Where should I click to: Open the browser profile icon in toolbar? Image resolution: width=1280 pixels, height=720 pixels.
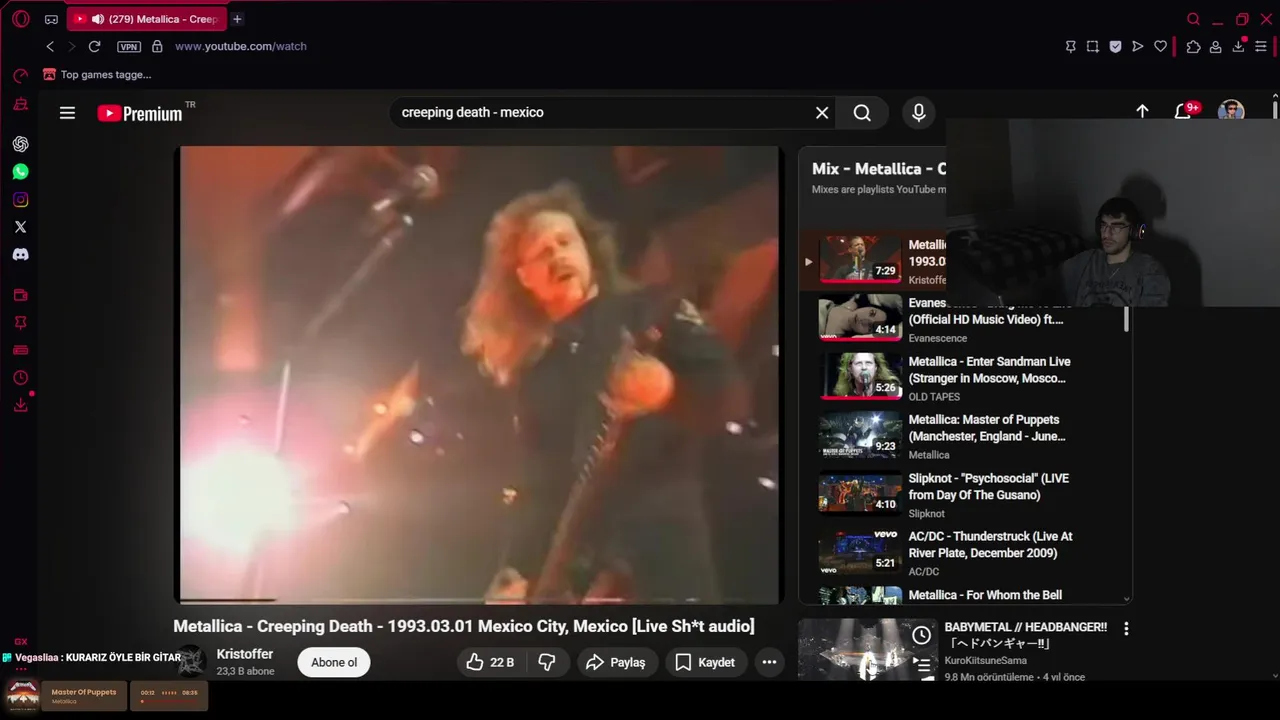[1215, 46]
